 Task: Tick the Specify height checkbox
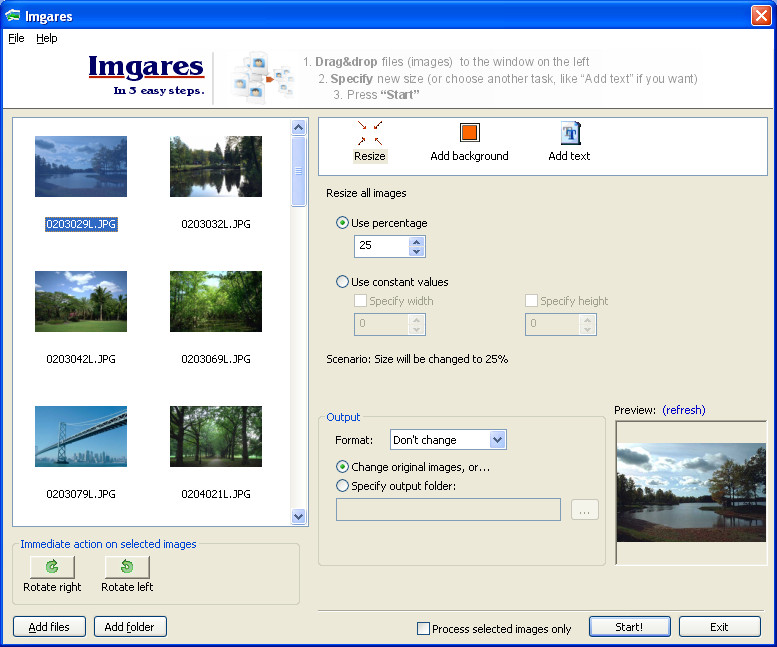click(x=531, y=301)
